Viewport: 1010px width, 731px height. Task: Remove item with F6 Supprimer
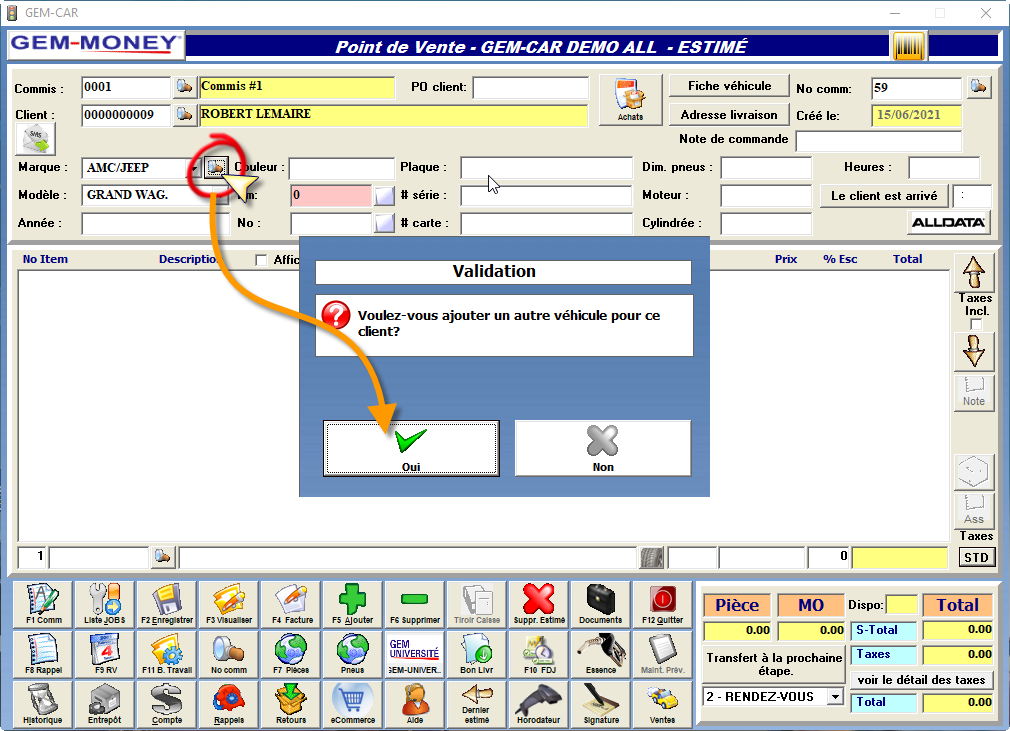point(415,604)
